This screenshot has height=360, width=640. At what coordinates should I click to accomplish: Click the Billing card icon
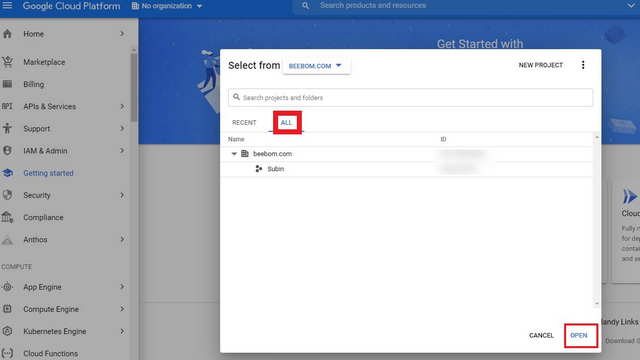(7, 84)
